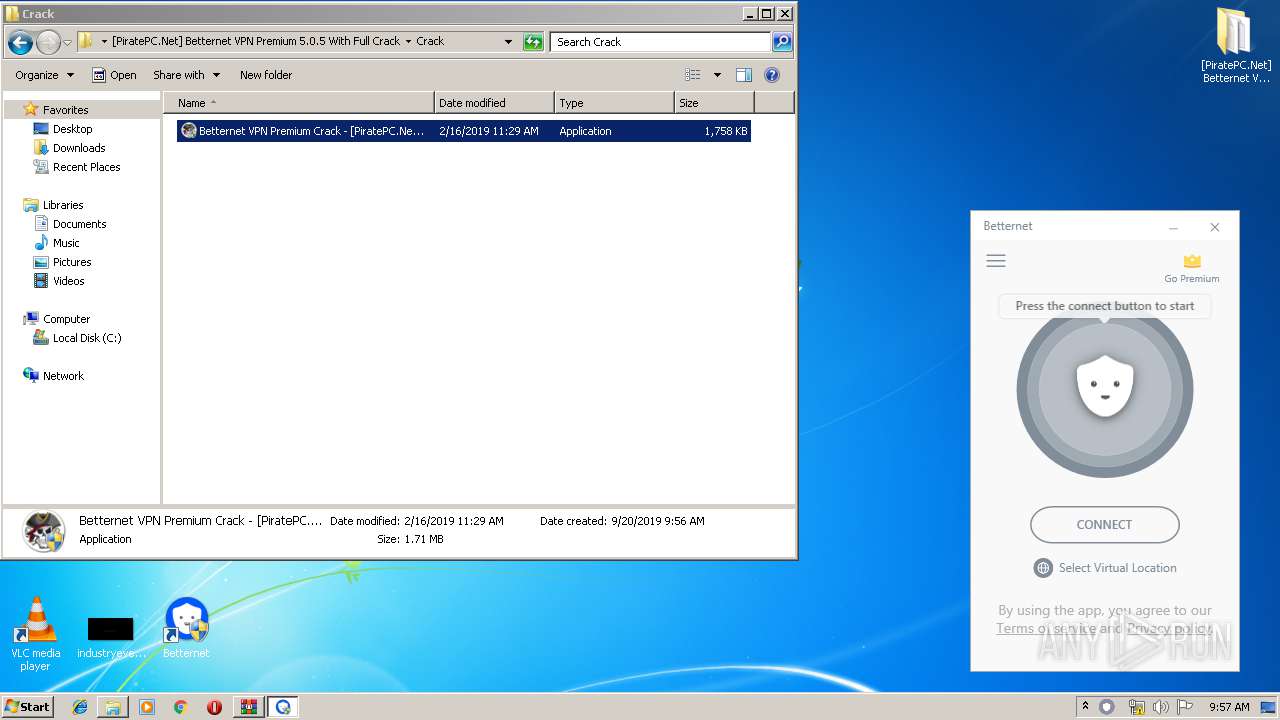Click the Betternet shield mascot icon
This screenshot has width=1280, height=720.
click(x=1104, y=388)
